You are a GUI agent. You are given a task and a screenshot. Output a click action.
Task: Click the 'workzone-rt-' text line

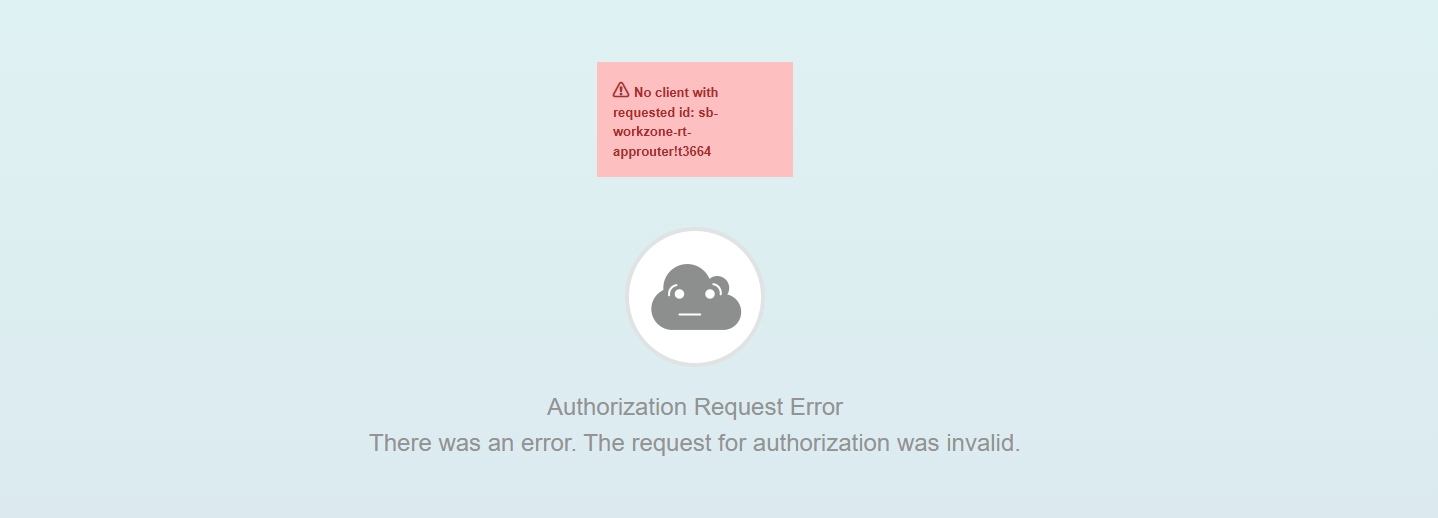652,132
